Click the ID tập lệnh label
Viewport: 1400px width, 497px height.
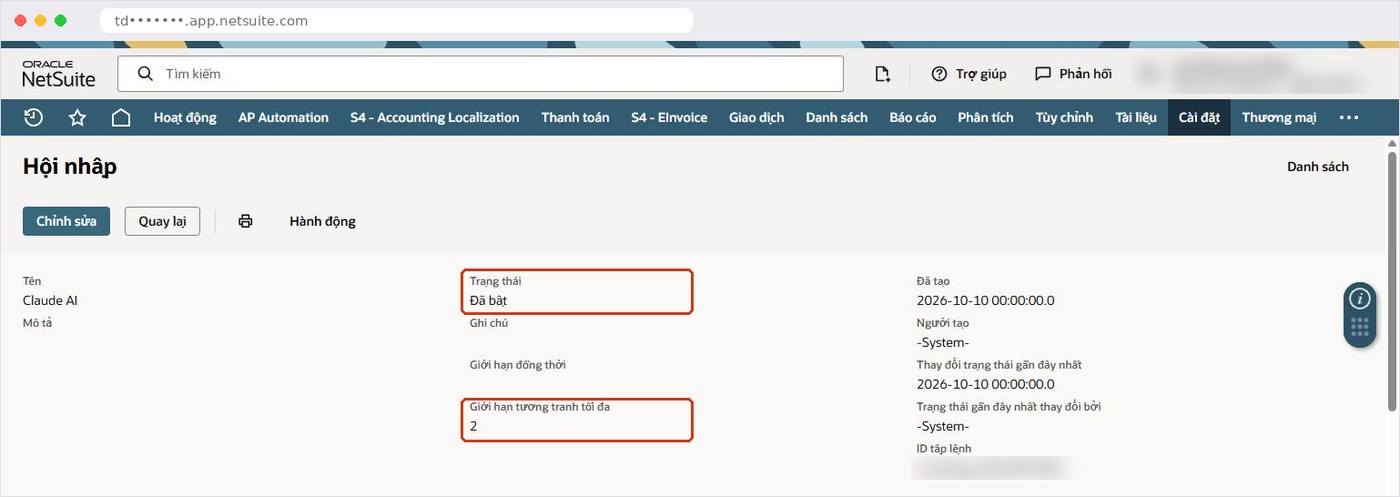point(944,449)
